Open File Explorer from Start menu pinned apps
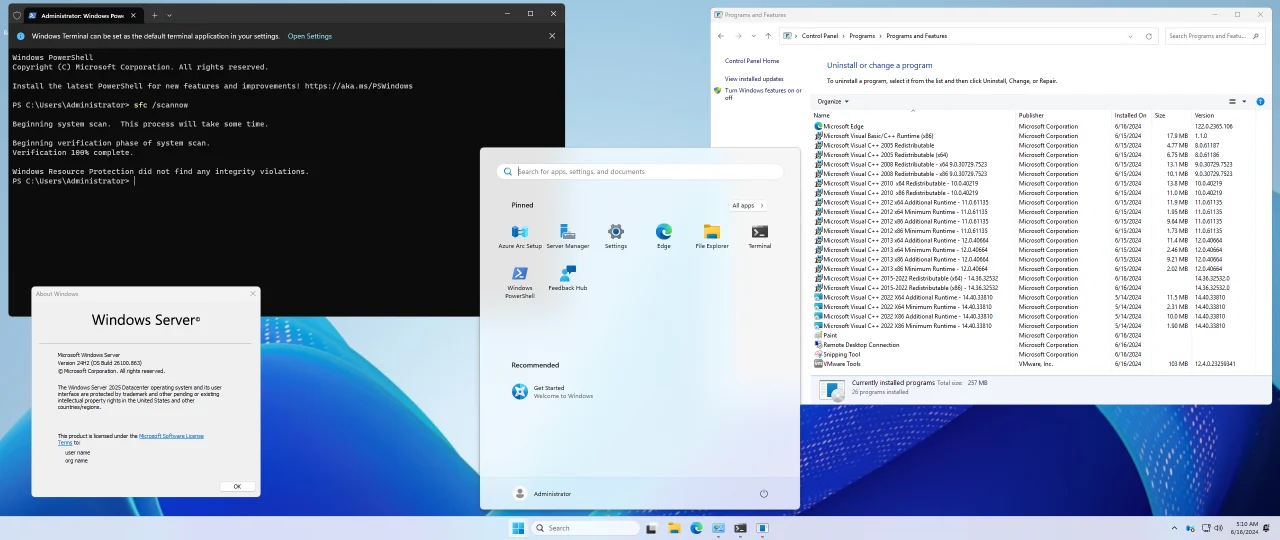 click(712, 236)
